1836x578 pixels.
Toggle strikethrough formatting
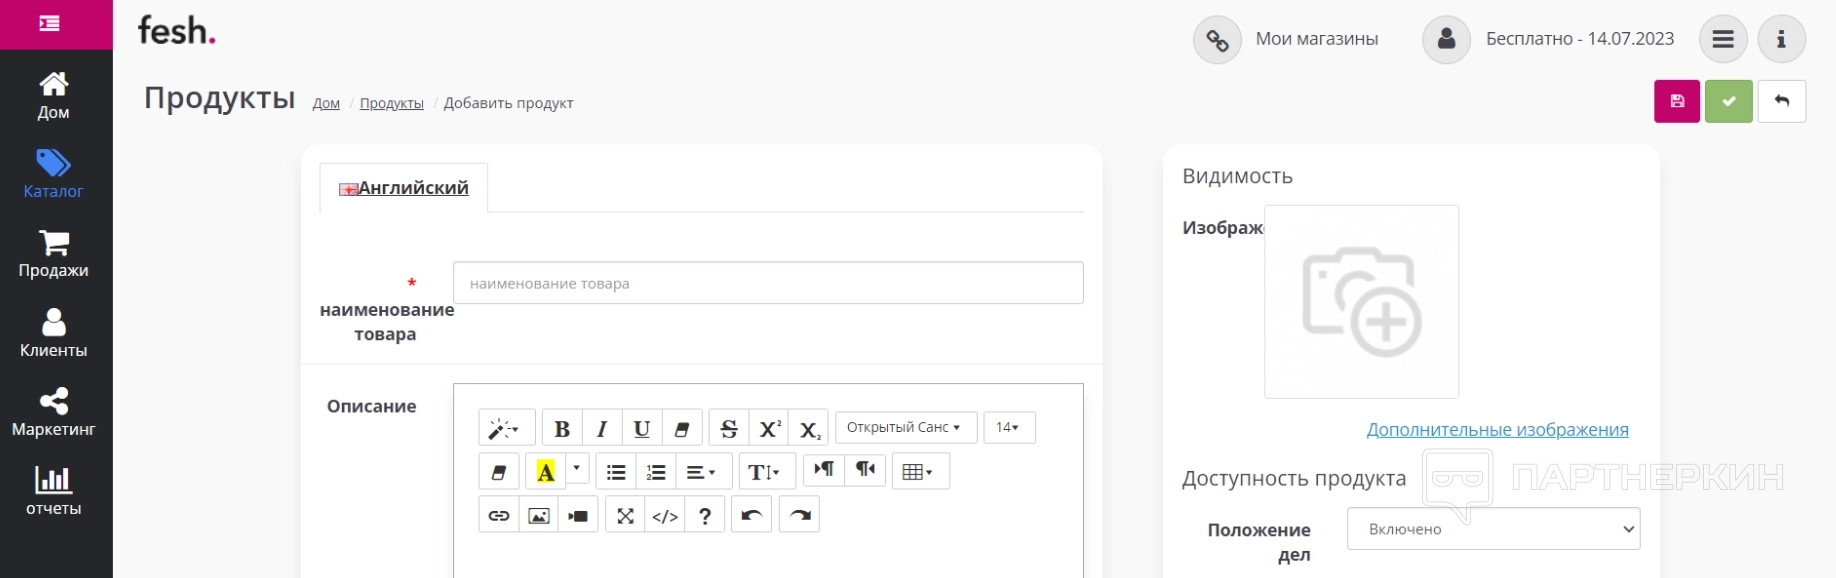[x=729, y=428]
